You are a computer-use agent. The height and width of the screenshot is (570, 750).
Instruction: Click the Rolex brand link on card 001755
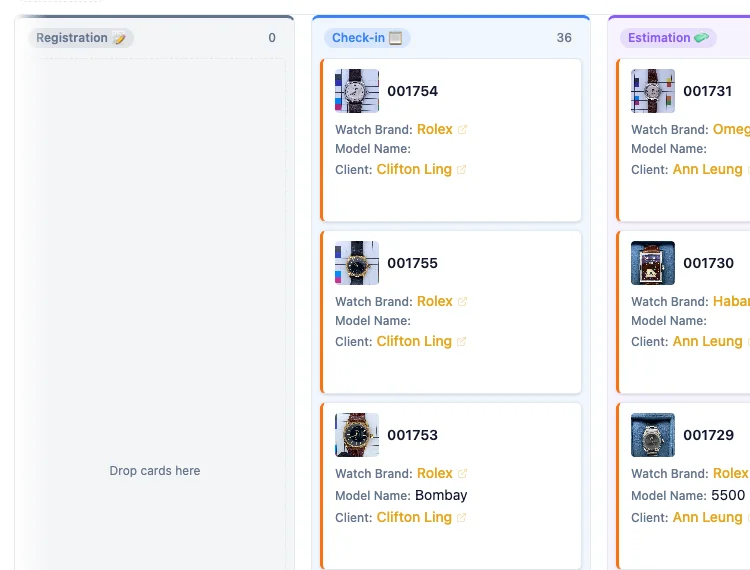[434, 301]
